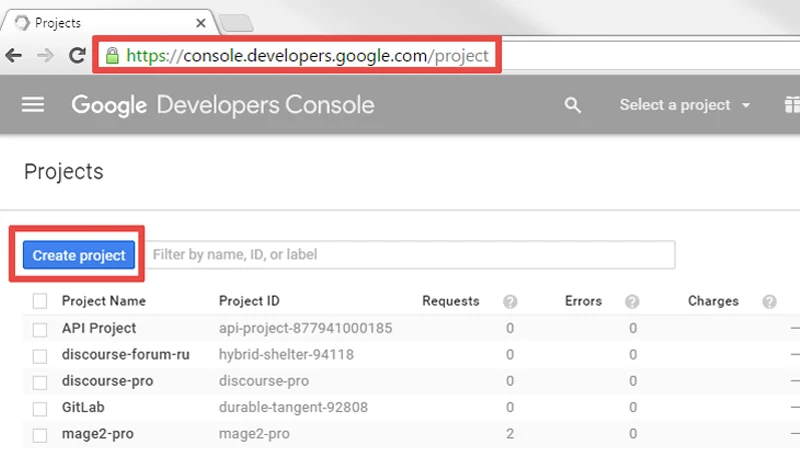Click the Requests column help icon
The image size is (800, 450).
click(x=510, y=301)
